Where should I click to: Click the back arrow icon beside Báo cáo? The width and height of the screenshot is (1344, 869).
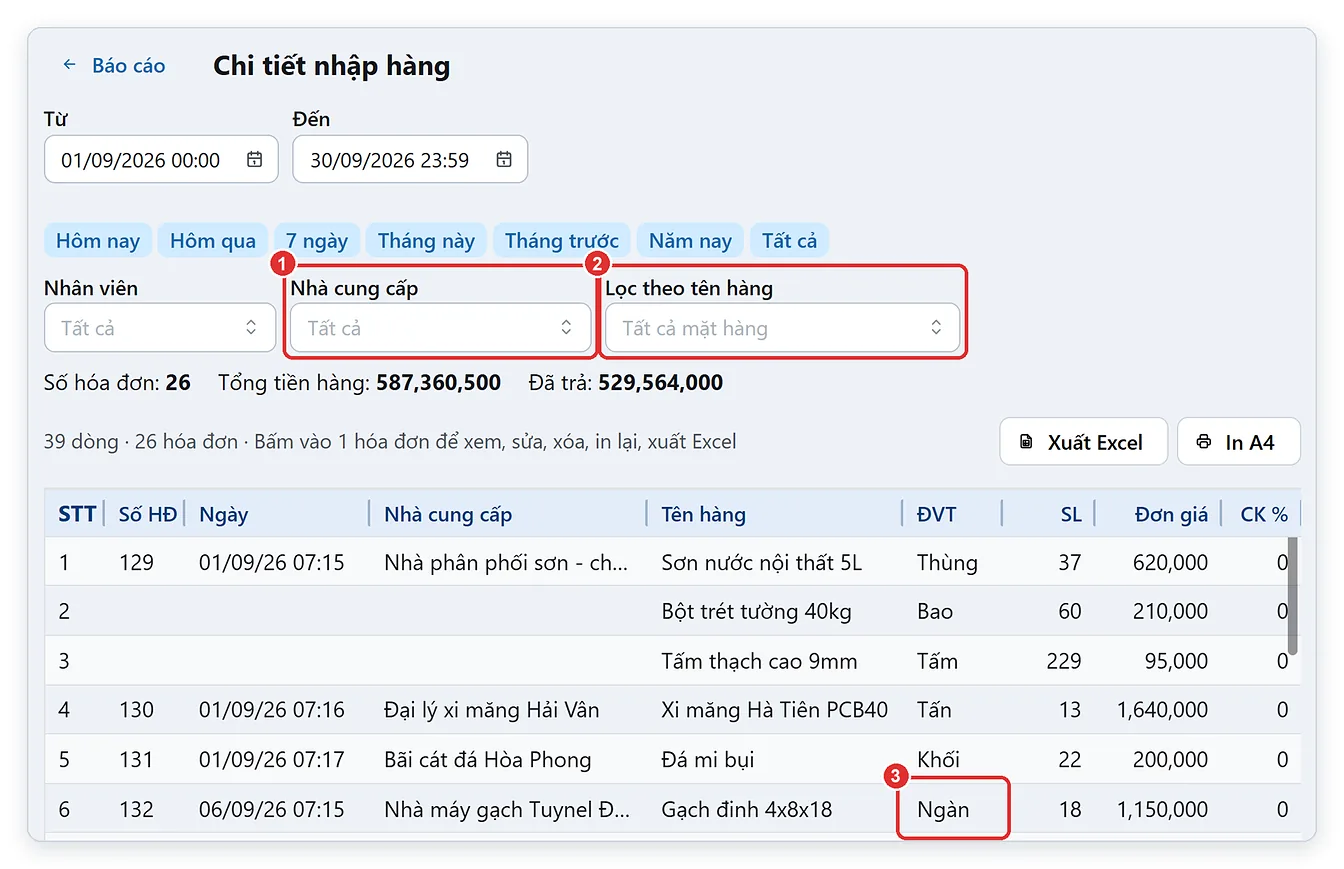(x=69, y=65)
